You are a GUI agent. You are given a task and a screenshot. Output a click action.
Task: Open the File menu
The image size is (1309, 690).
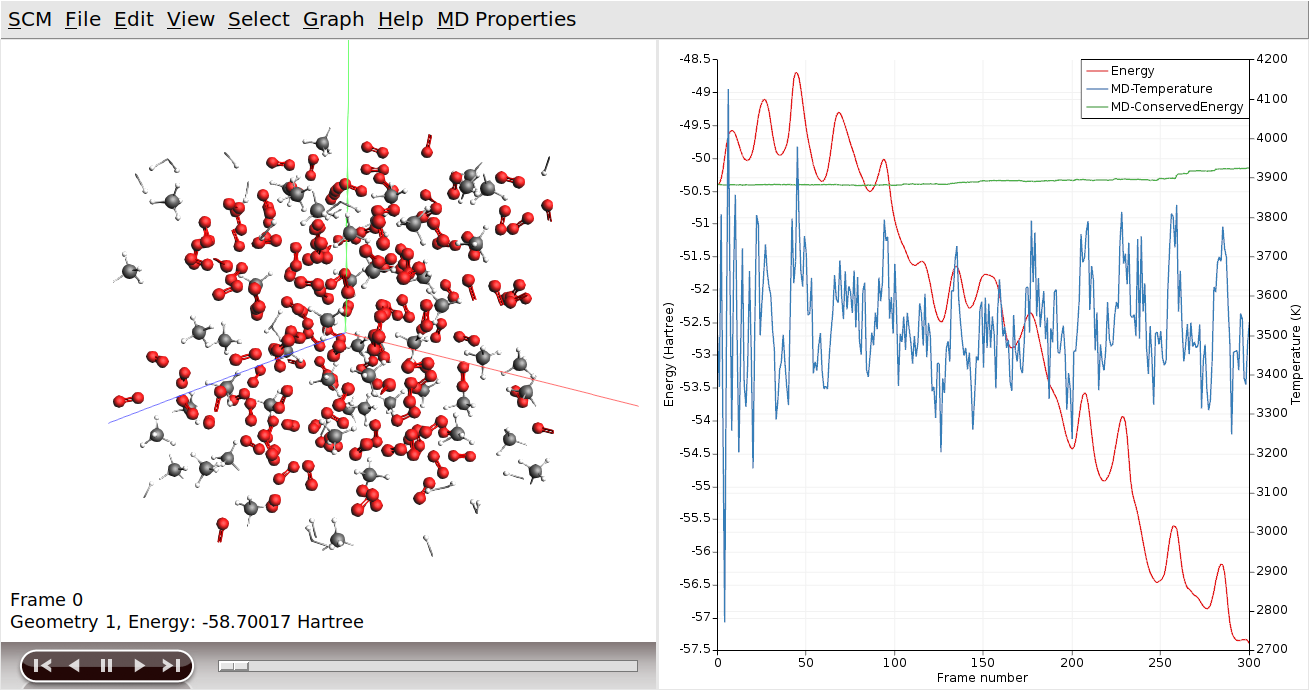82,18
